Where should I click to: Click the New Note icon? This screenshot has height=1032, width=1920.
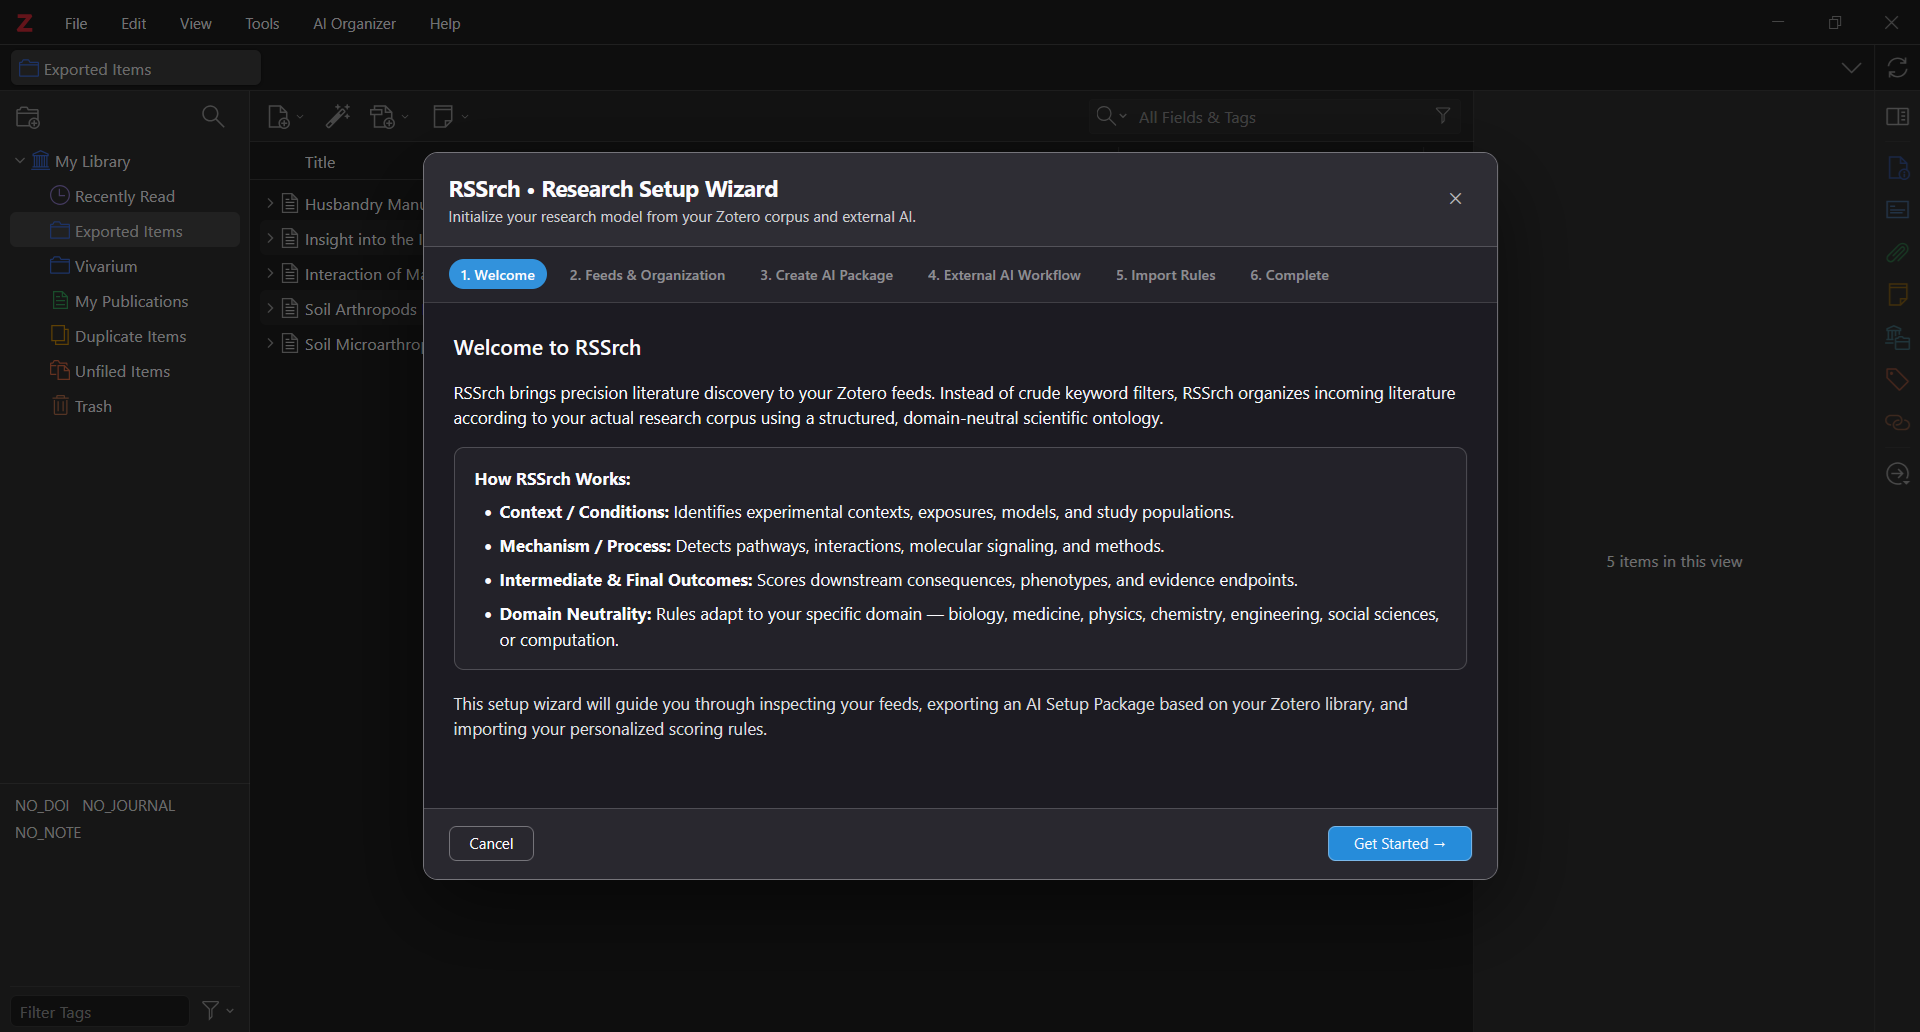[x=443, y=117]
